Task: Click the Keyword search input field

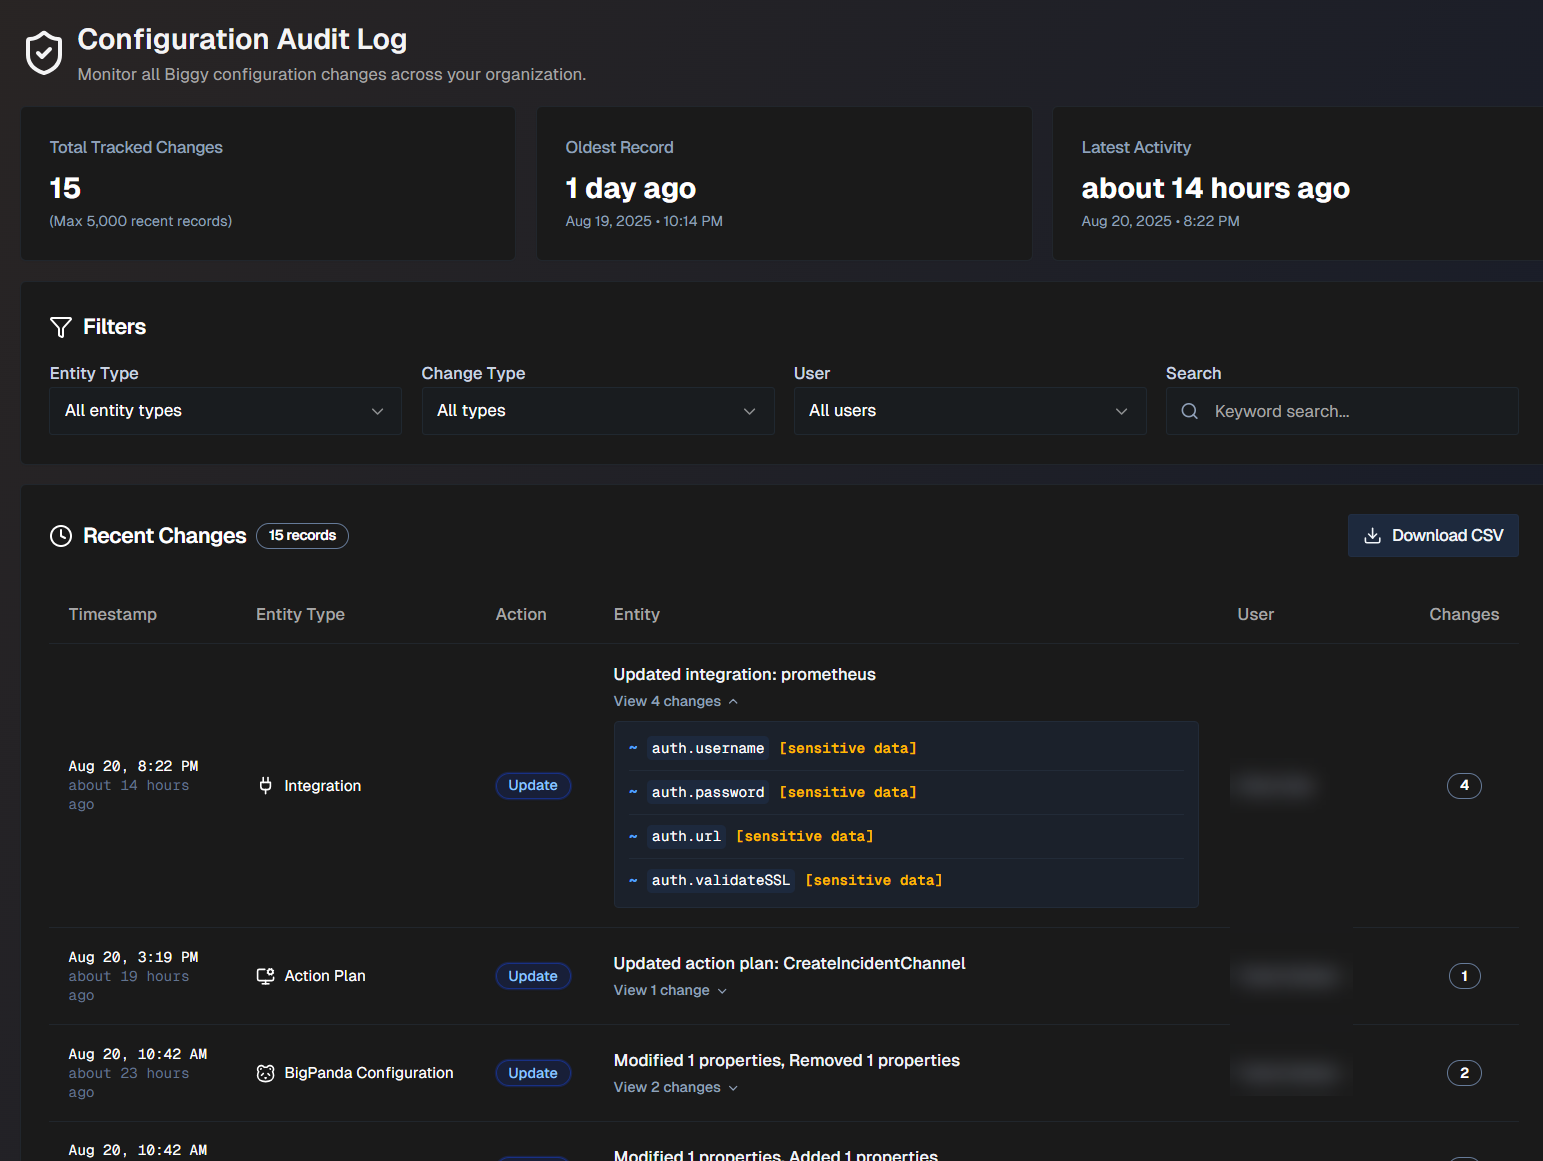Action: (1342, 411)
